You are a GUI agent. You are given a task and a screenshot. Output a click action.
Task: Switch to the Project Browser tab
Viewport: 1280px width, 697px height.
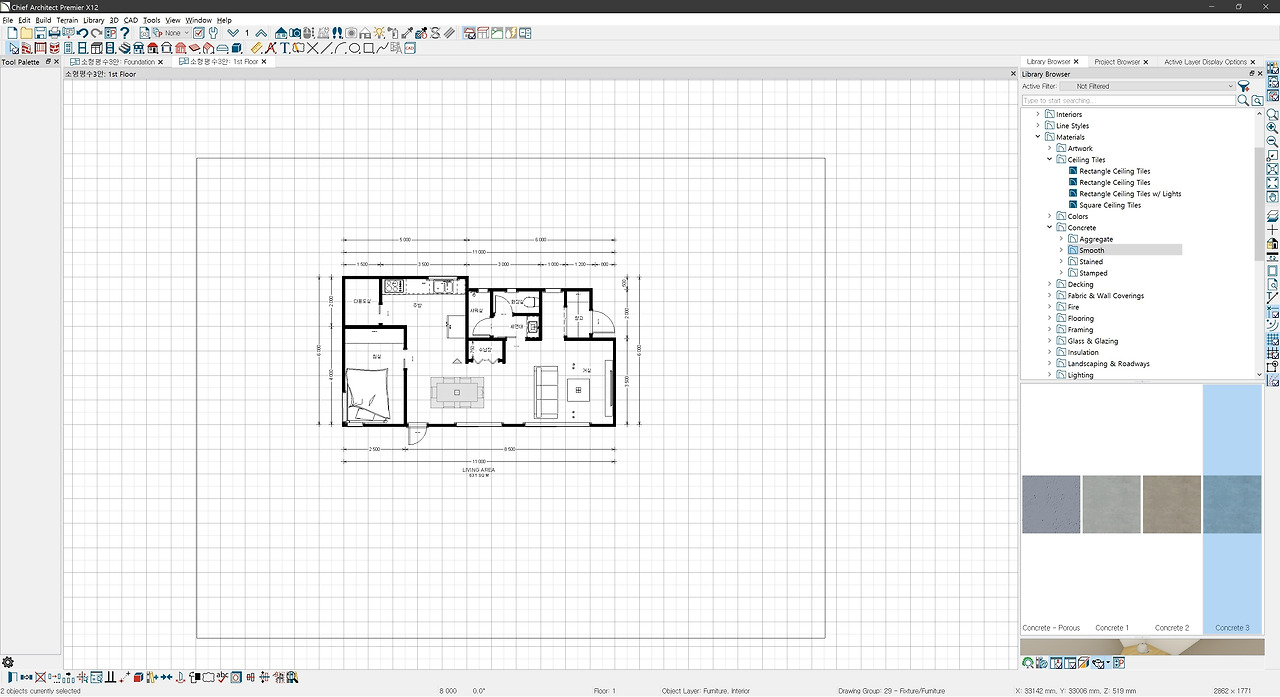pos(1117,62)
